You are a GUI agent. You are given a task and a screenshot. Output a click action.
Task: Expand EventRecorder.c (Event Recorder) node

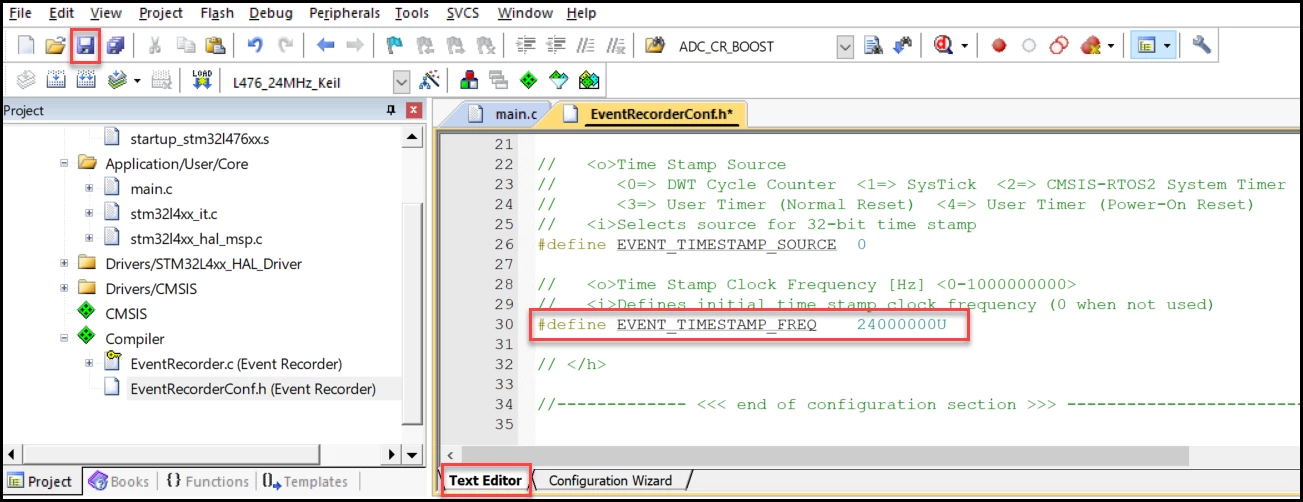(89, 363)
